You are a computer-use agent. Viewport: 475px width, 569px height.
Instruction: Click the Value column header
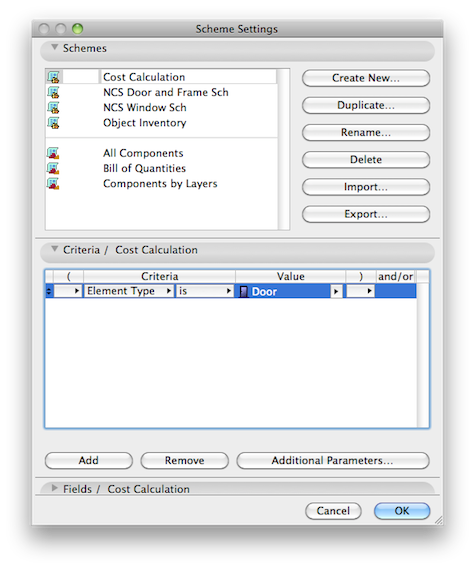click(290, 276)
